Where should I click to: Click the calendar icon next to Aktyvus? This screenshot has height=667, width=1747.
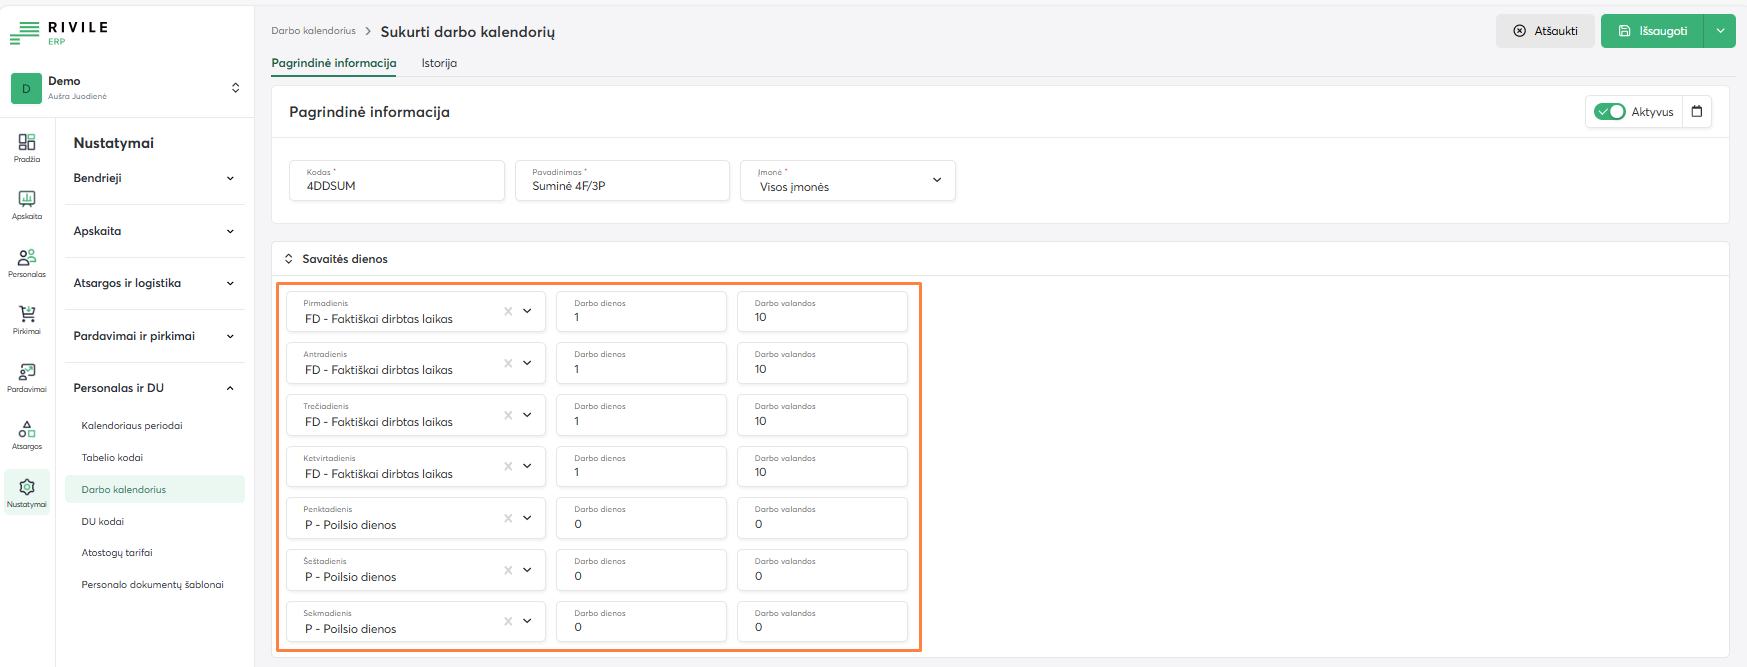(1697, 112)
